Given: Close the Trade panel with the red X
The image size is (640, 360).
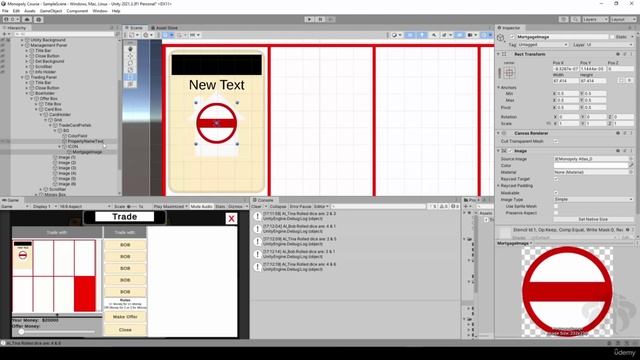Looking at the screenshot, I should [231, 219].
